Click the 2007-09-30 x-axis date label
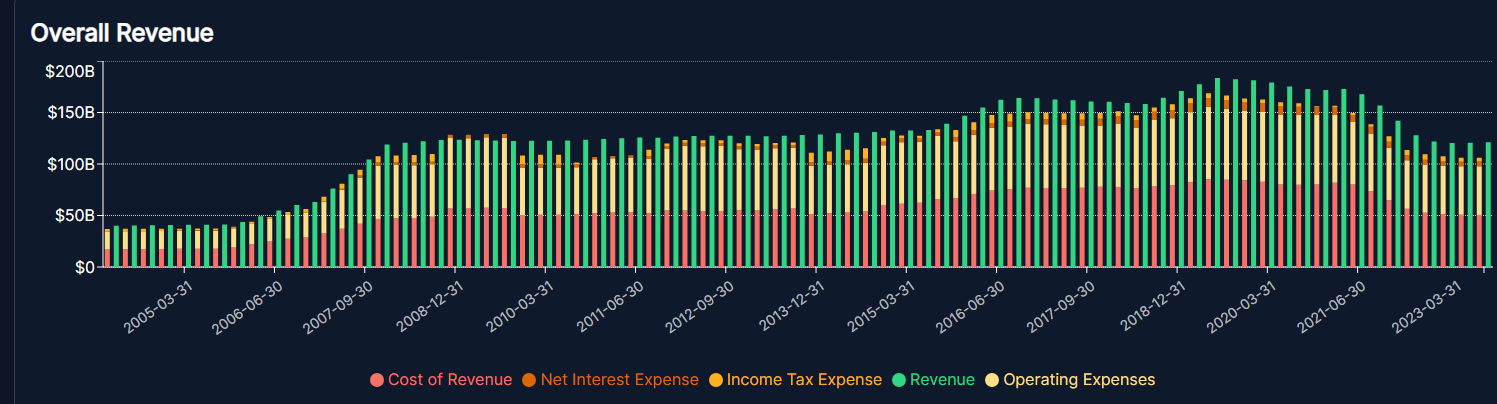Viewport: 1497px width, 404px height. click(340, 308)
